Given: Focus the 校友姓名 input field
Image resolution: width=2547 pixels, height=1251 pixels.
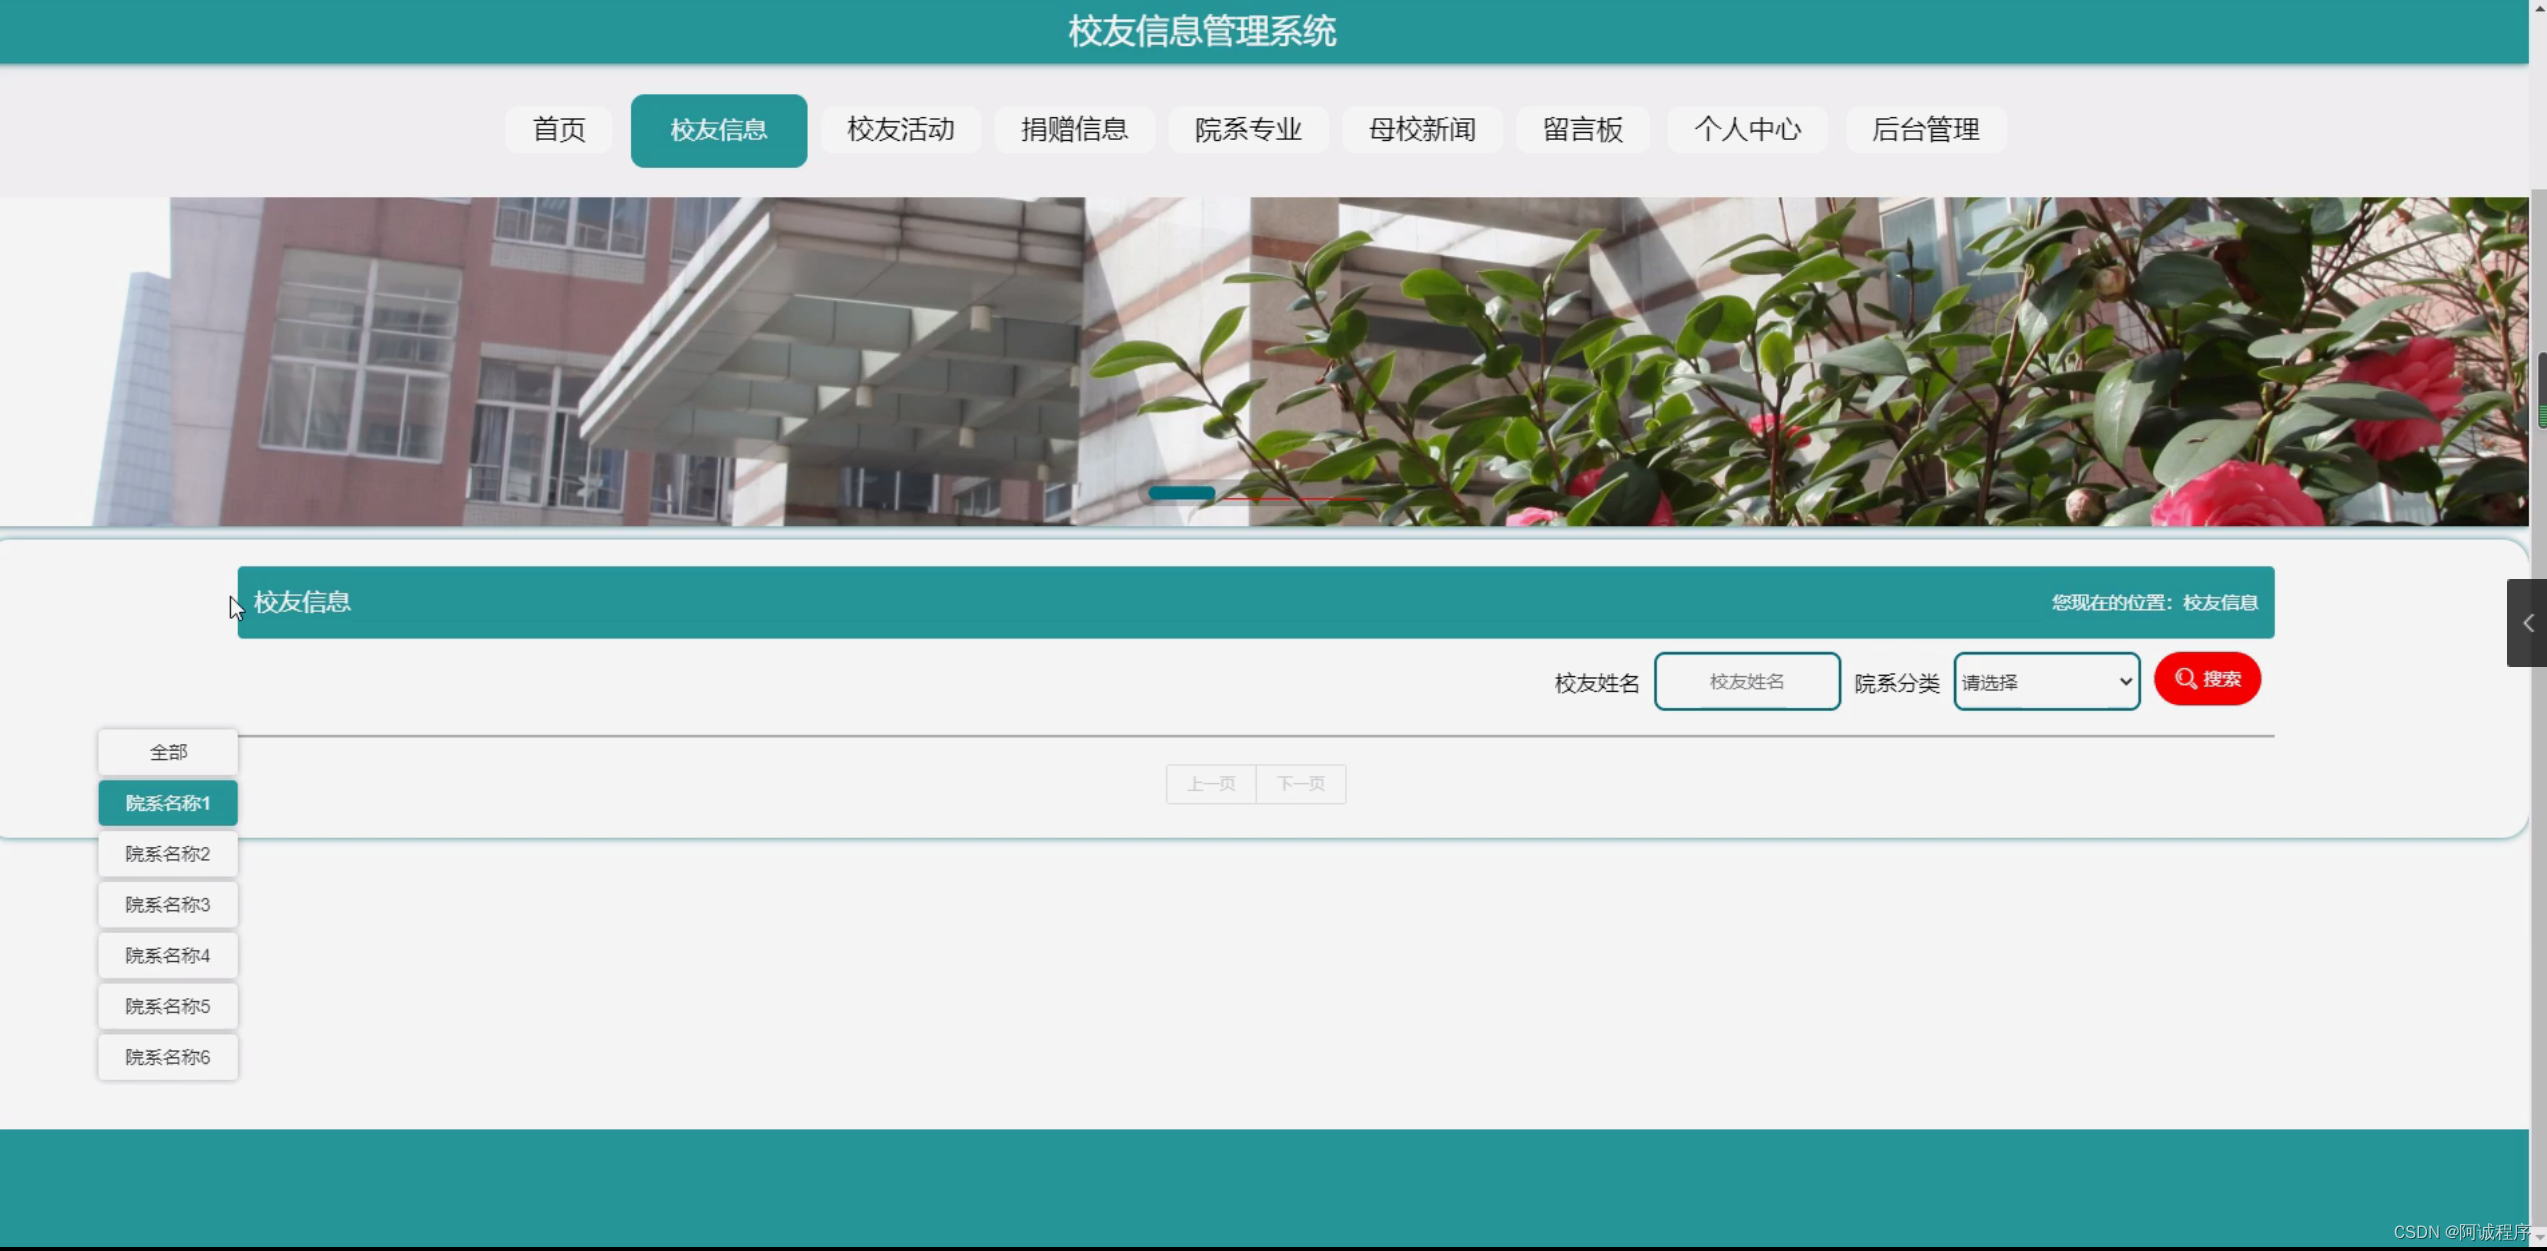Looking at the screenshot, I should pyautogui.click(x=1746, y=681).
